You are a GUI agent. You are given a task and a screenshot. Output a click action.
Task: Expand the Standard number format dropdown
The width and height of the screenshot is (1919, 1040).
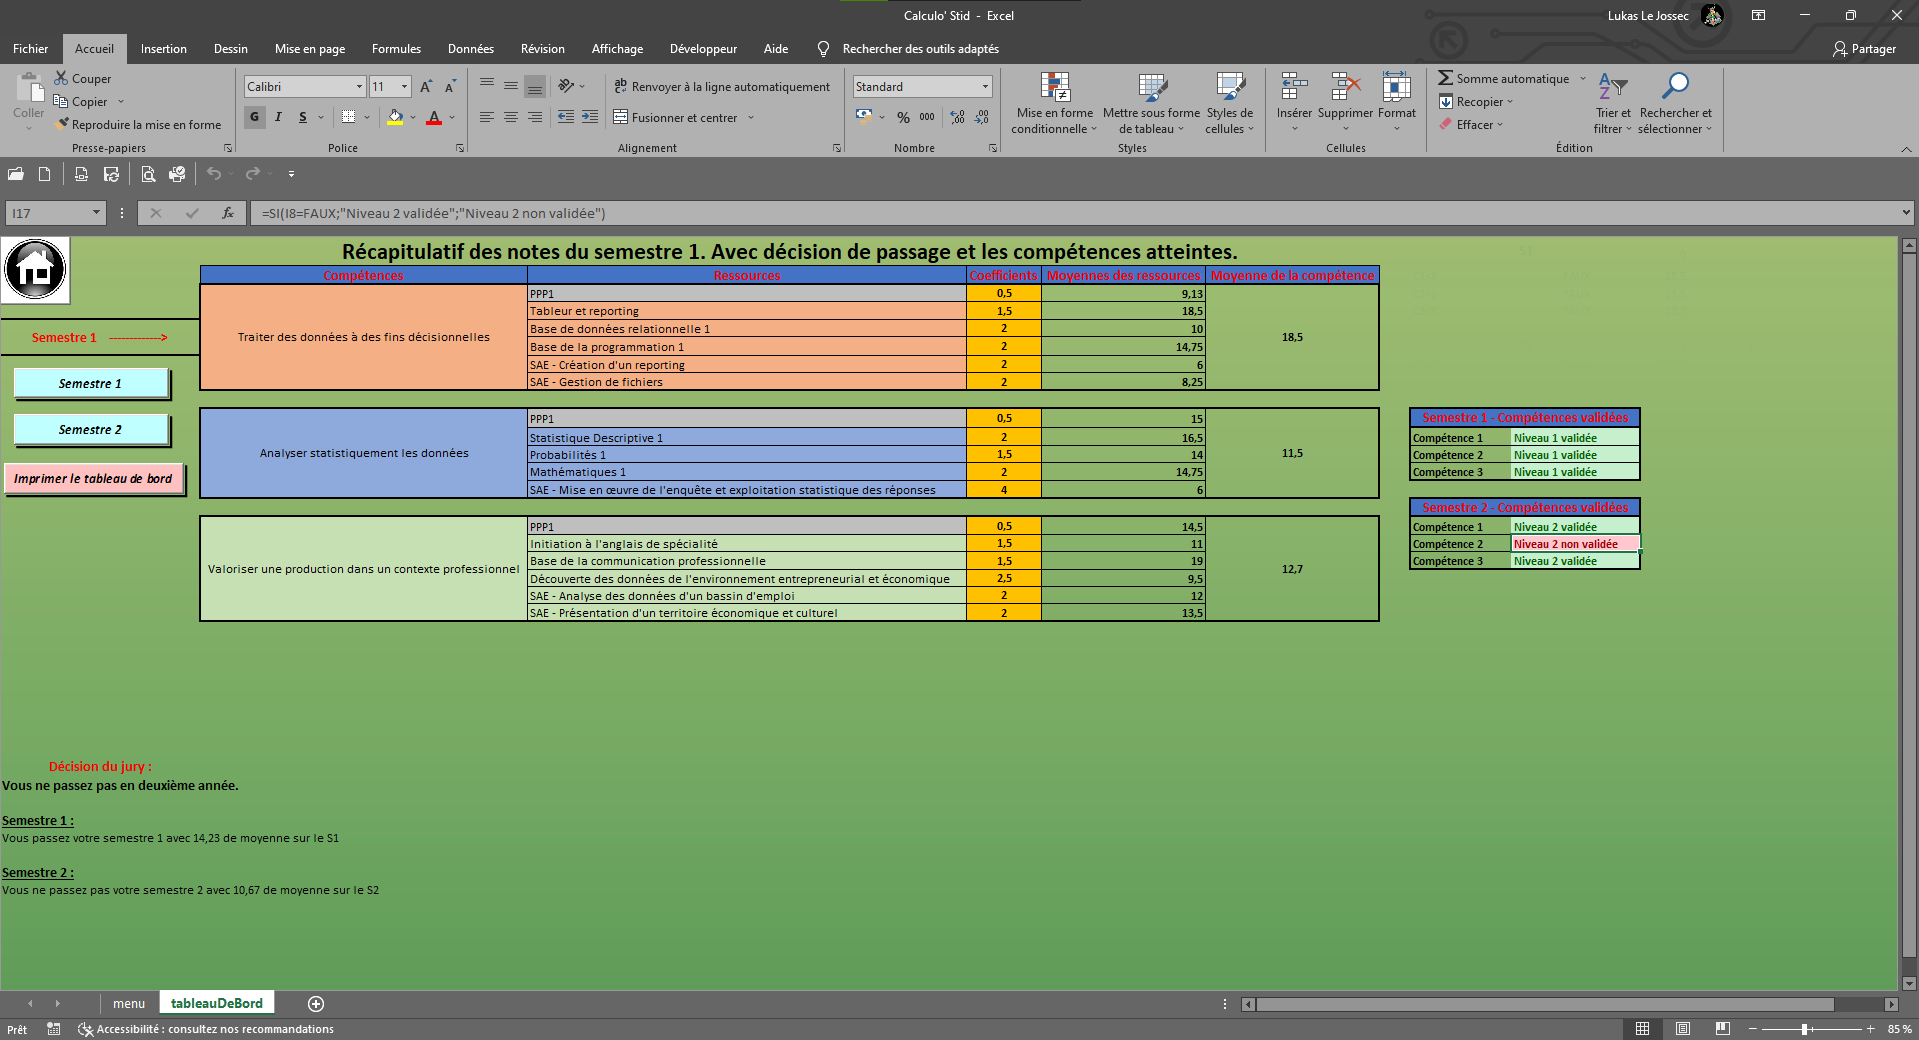coord(985,87)
